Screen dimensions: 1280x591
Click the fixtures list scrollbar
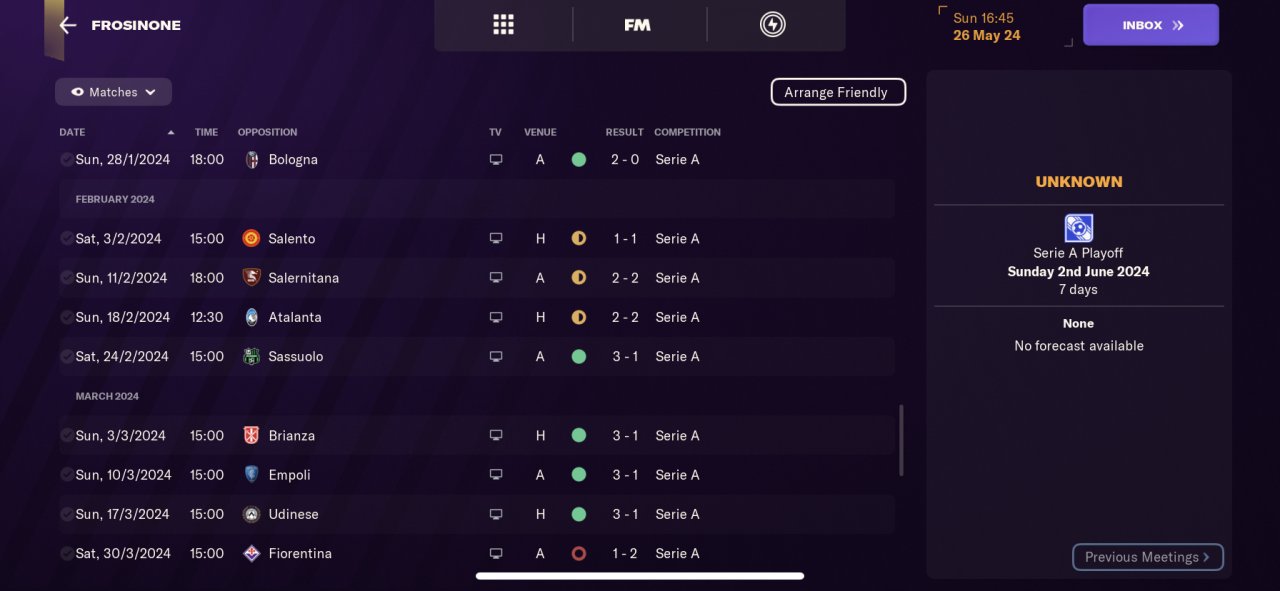coord(901,440)
